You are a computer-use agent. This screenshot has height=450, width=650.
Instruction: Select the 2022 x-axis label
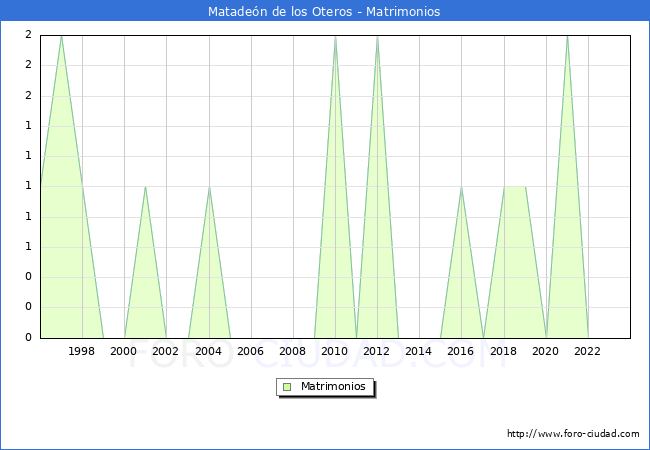pos(587,351)
